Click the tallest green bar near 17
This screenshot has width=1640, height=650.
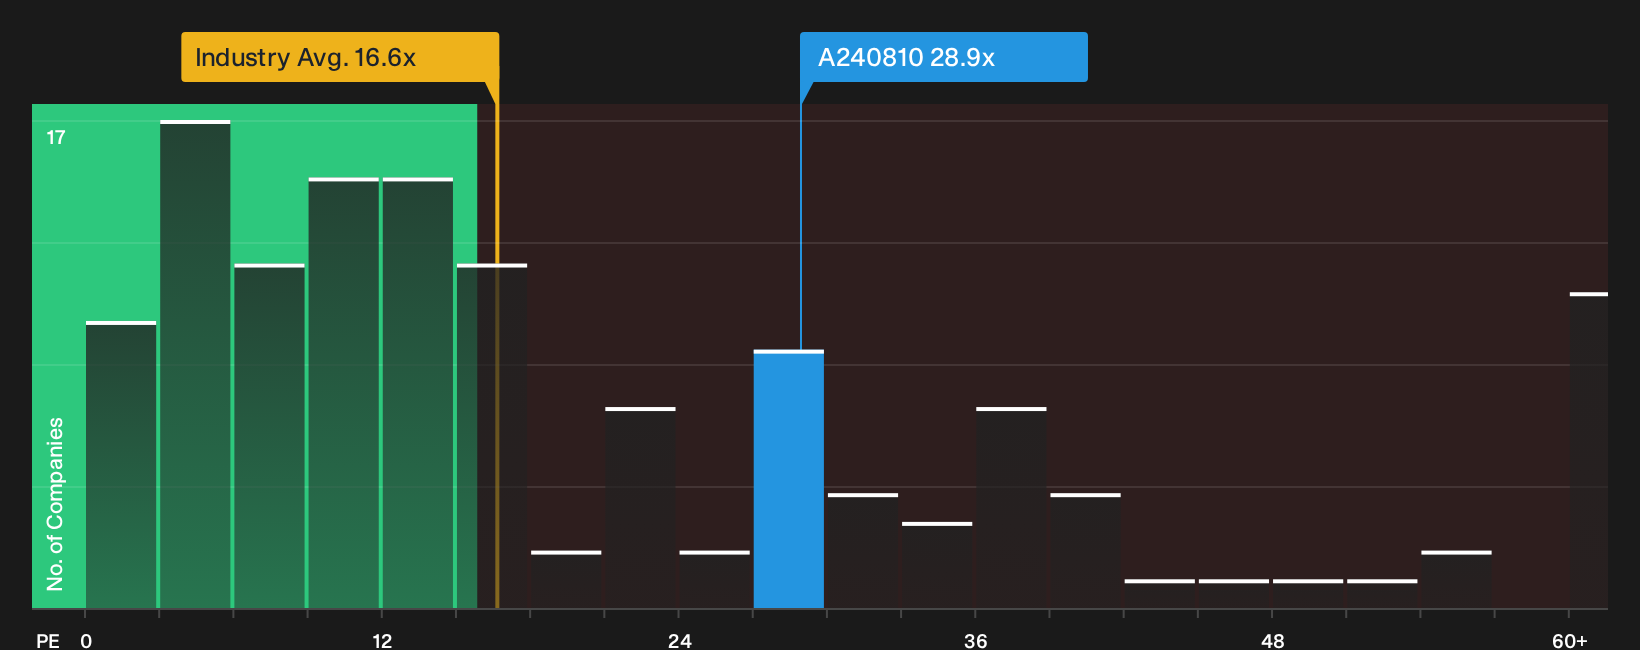pos(195,364)
